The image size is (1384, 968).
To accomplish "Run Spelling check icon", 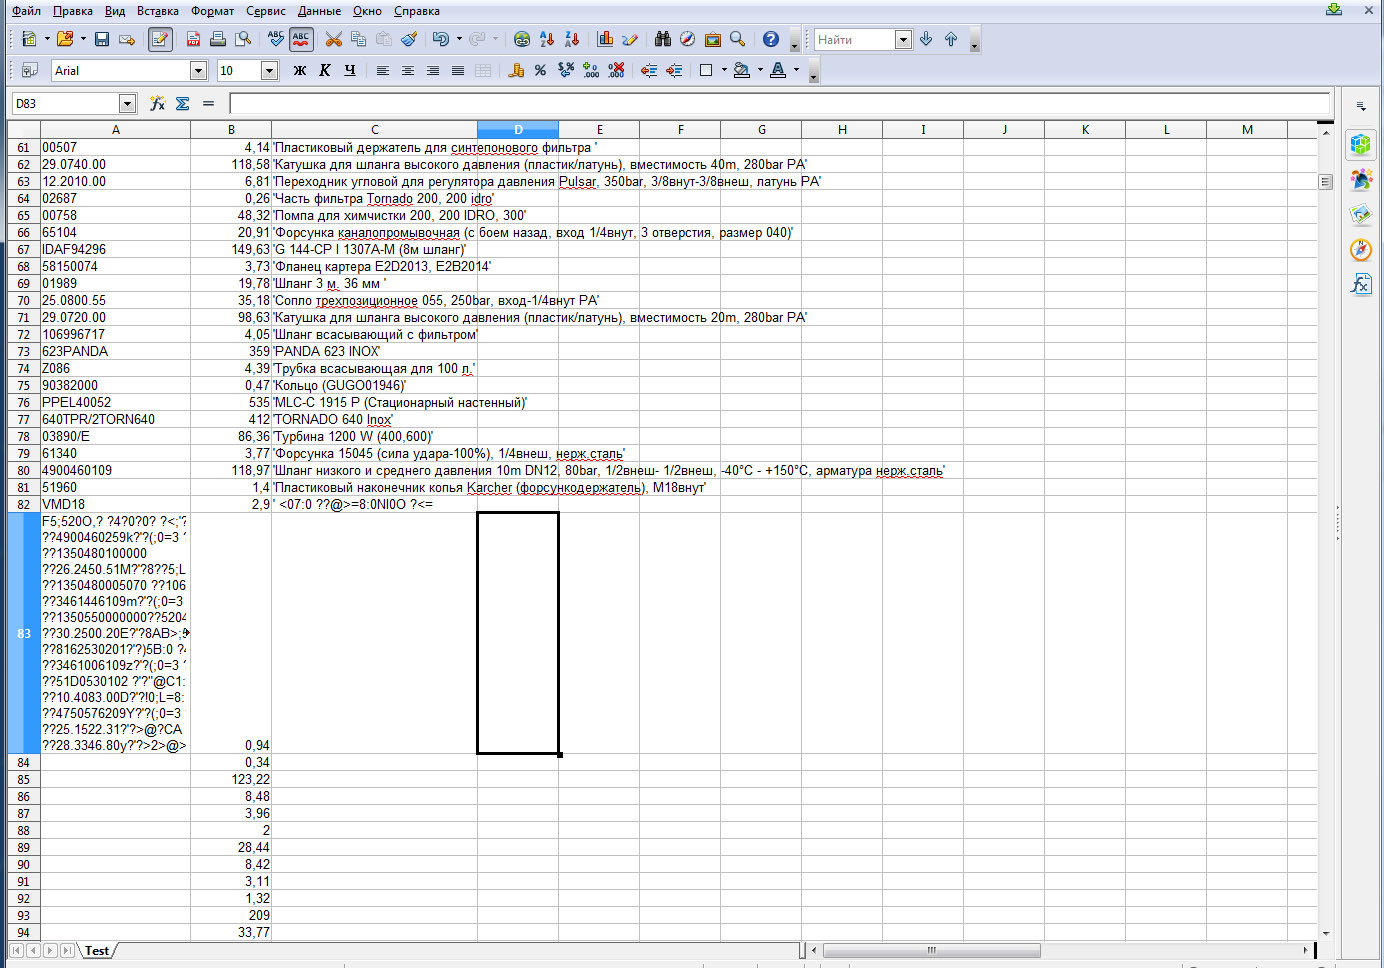I will tap(276, 39).
